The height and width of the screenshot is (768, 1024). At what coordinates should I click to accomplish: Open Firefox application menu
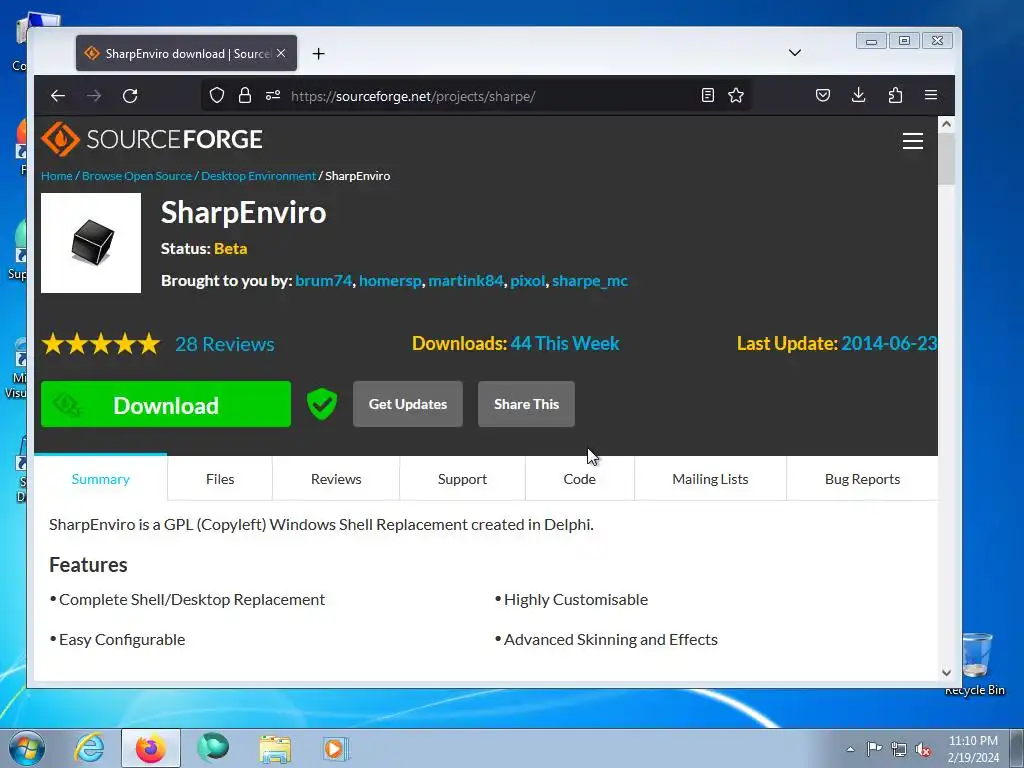pos(931,96)
